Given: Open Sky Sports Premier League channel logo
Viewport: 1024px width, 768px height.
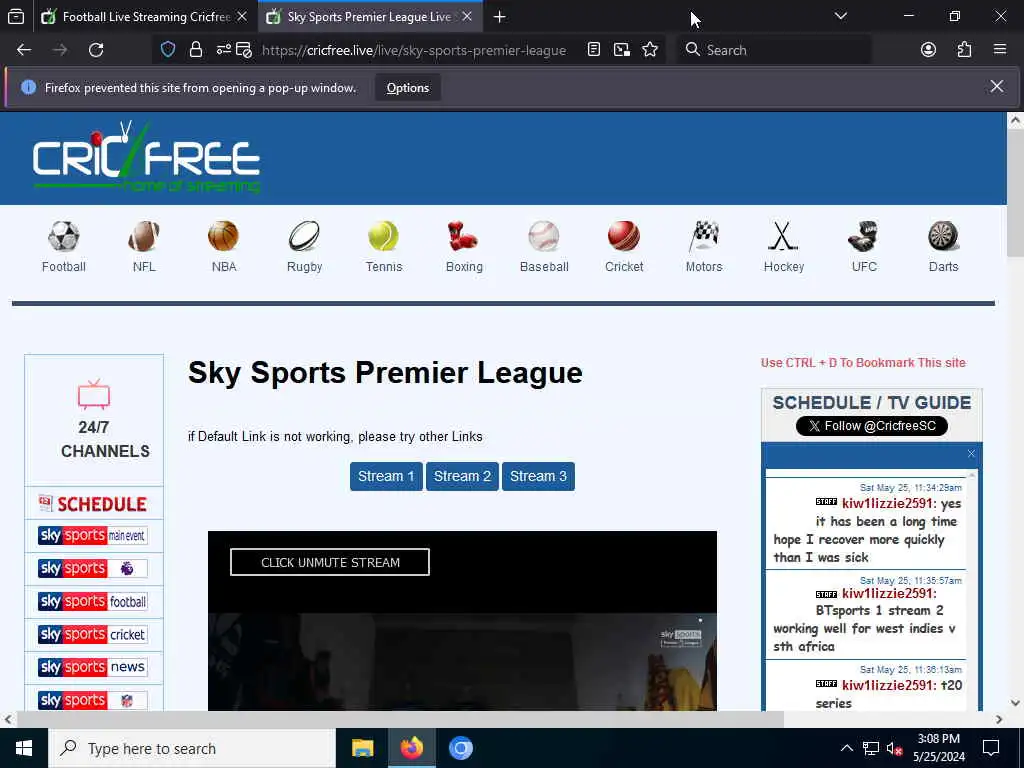Looking at the screenshot, I should 93,568.
